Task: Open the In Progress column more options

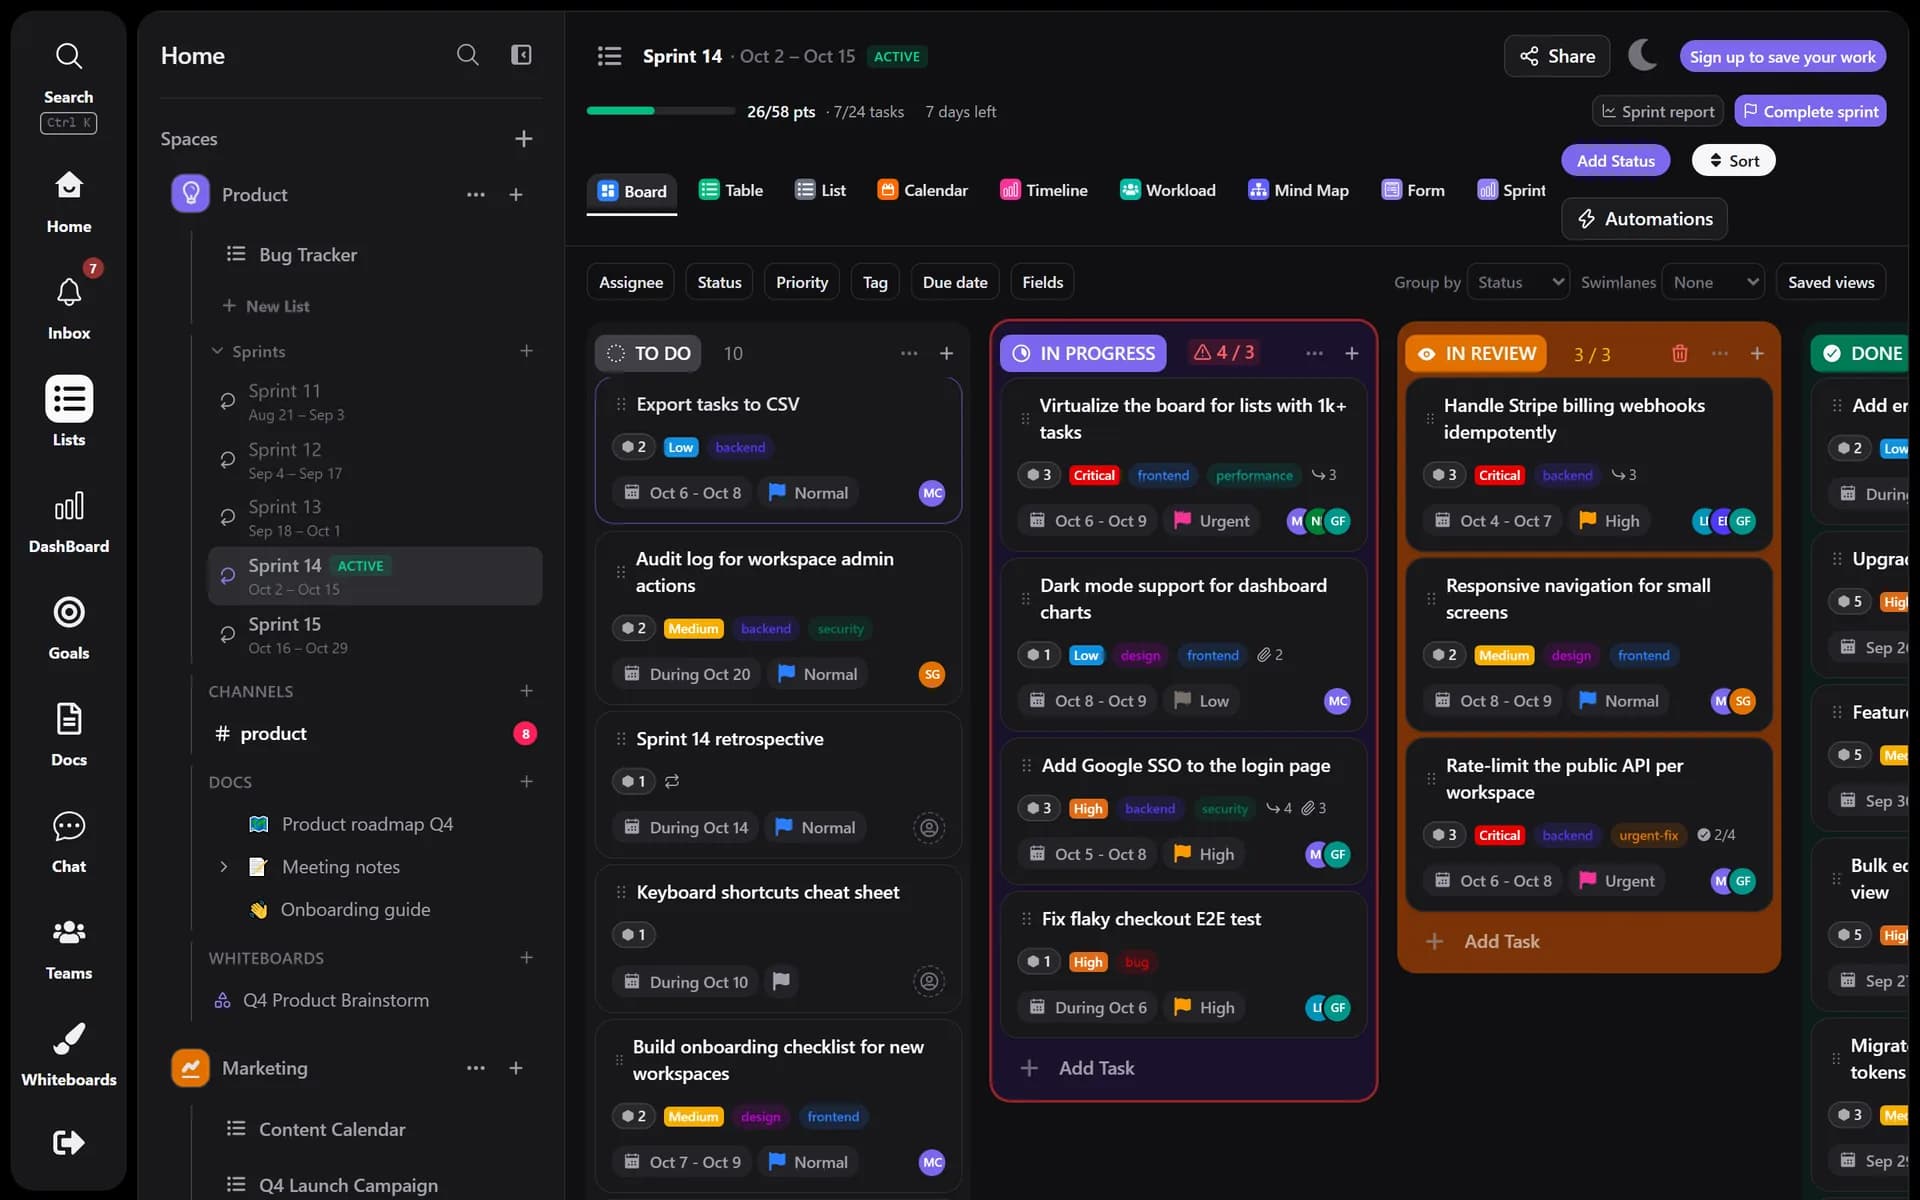Action: [x=1314, y=353]
